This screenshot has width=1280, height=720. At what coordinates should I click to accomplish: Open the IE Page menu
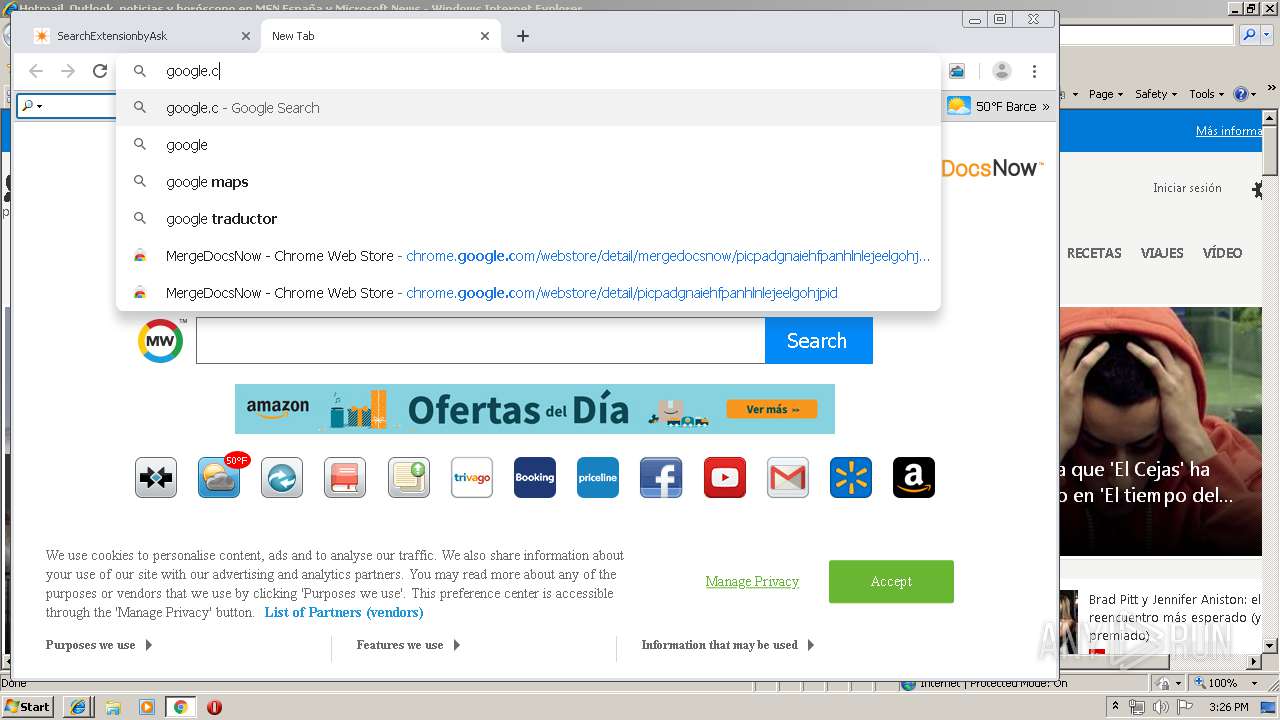click(x=1105, y=94)
